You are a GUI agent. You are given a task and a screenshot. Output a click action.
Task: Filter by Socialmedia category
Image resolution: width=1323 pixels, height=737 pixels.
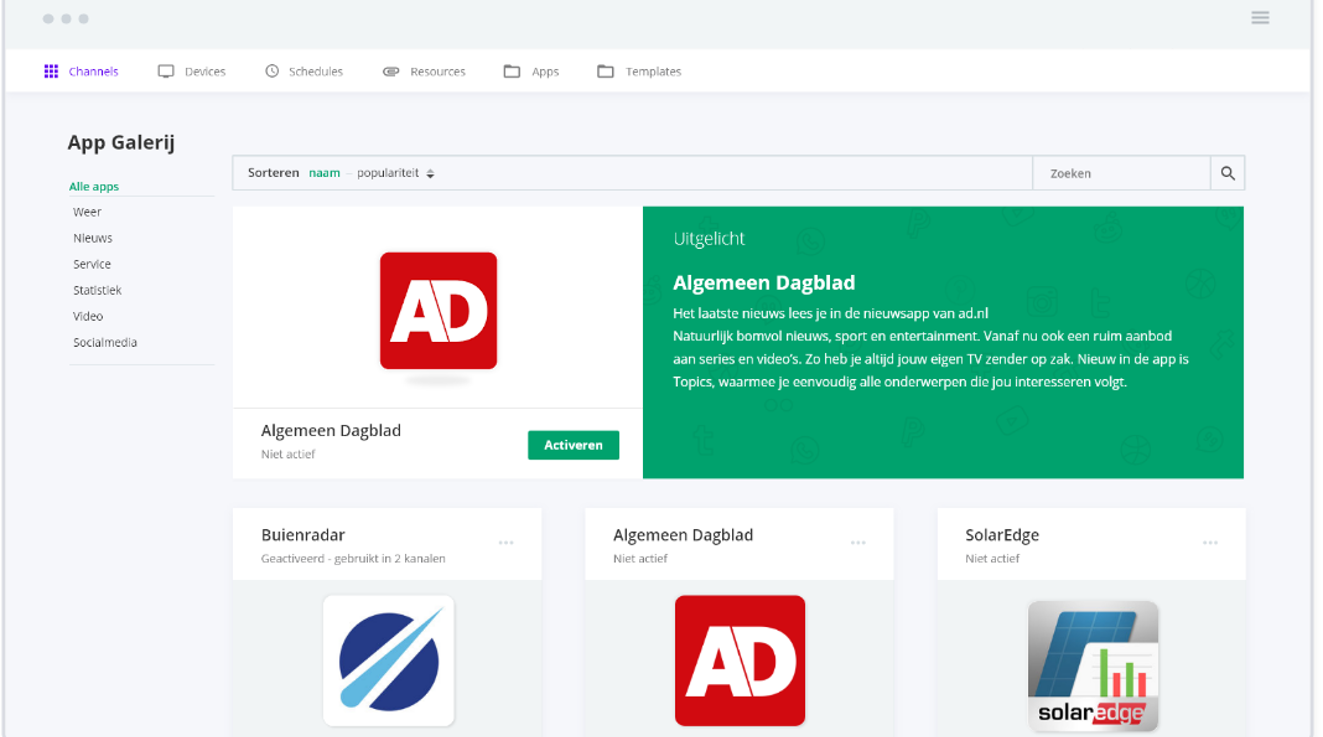coord(105,342)
